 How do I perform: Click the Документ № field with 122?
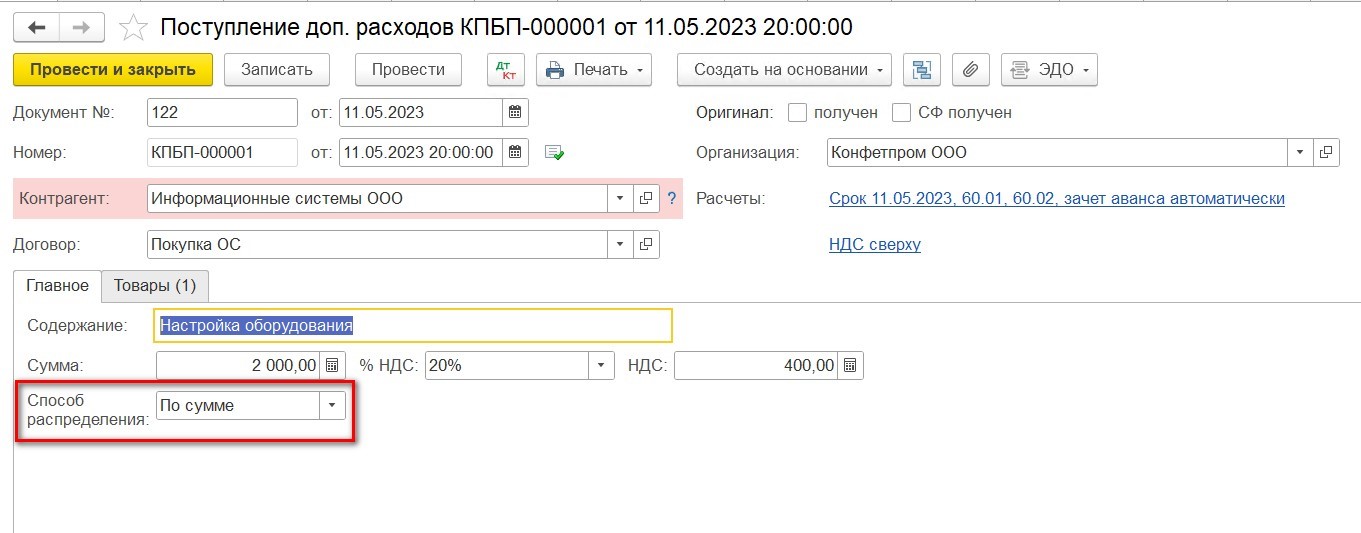tap(222, 112)
